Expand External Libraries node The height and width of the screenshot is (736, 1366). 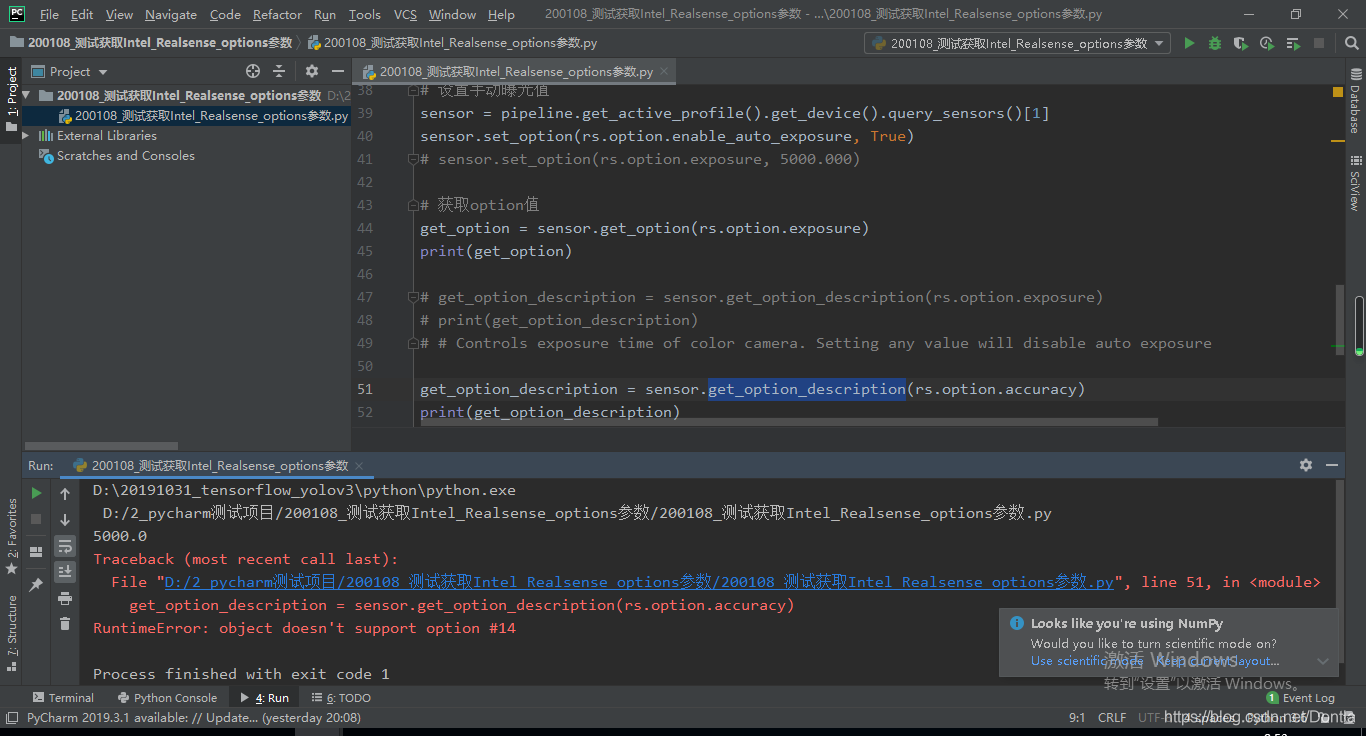28,135
